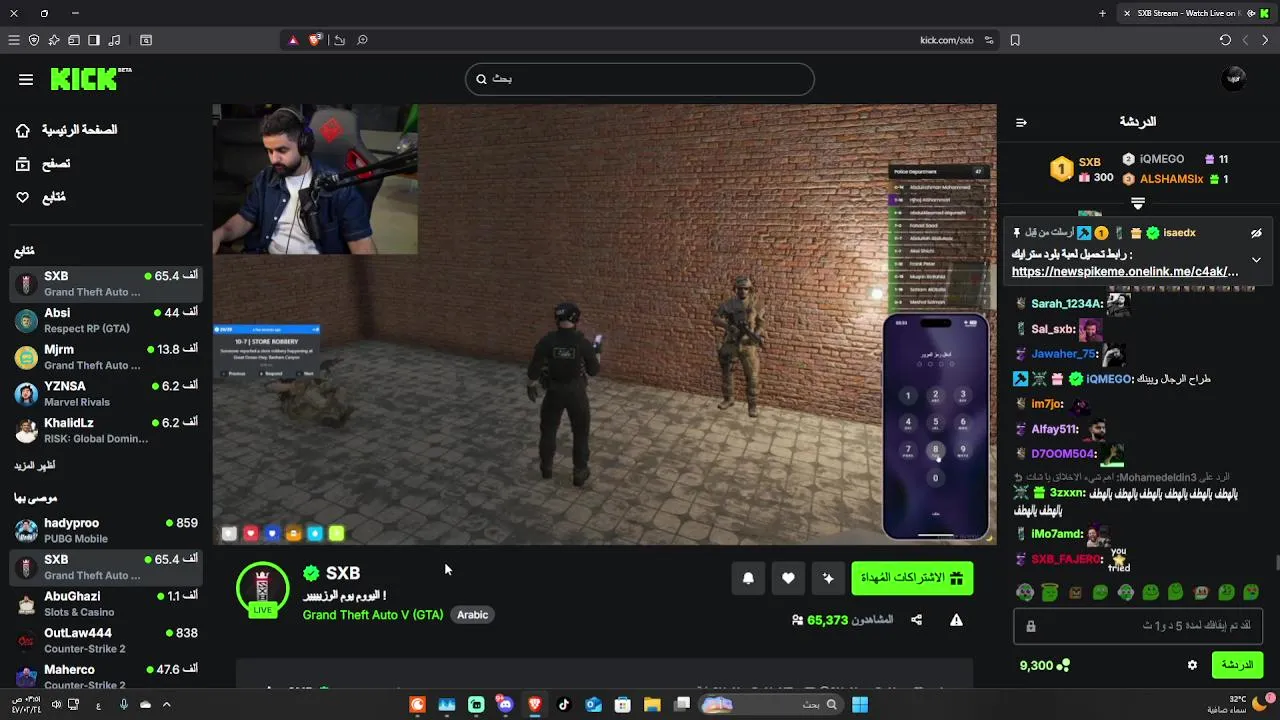Hide the pinned message with the eye icon
The image size is (1280, 720).
pyautogui.click(x=1256, y=233)
